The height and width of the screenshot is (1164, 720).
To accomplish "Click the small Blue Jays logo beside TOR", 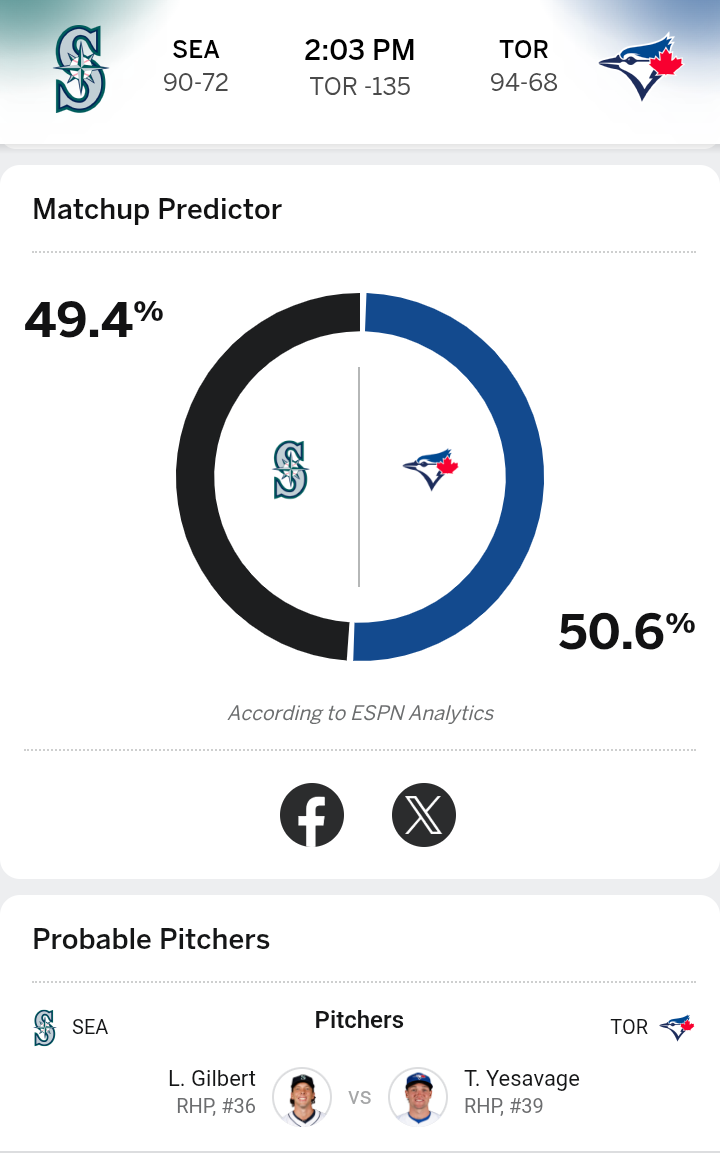I will (677, 1027).
